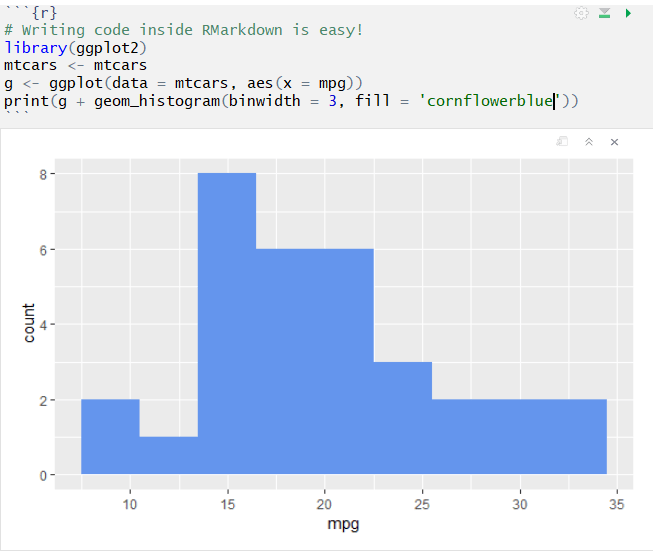
Task: Click binwidth value 3 in code
Action: pyautogui.click(x=332, y=101)
